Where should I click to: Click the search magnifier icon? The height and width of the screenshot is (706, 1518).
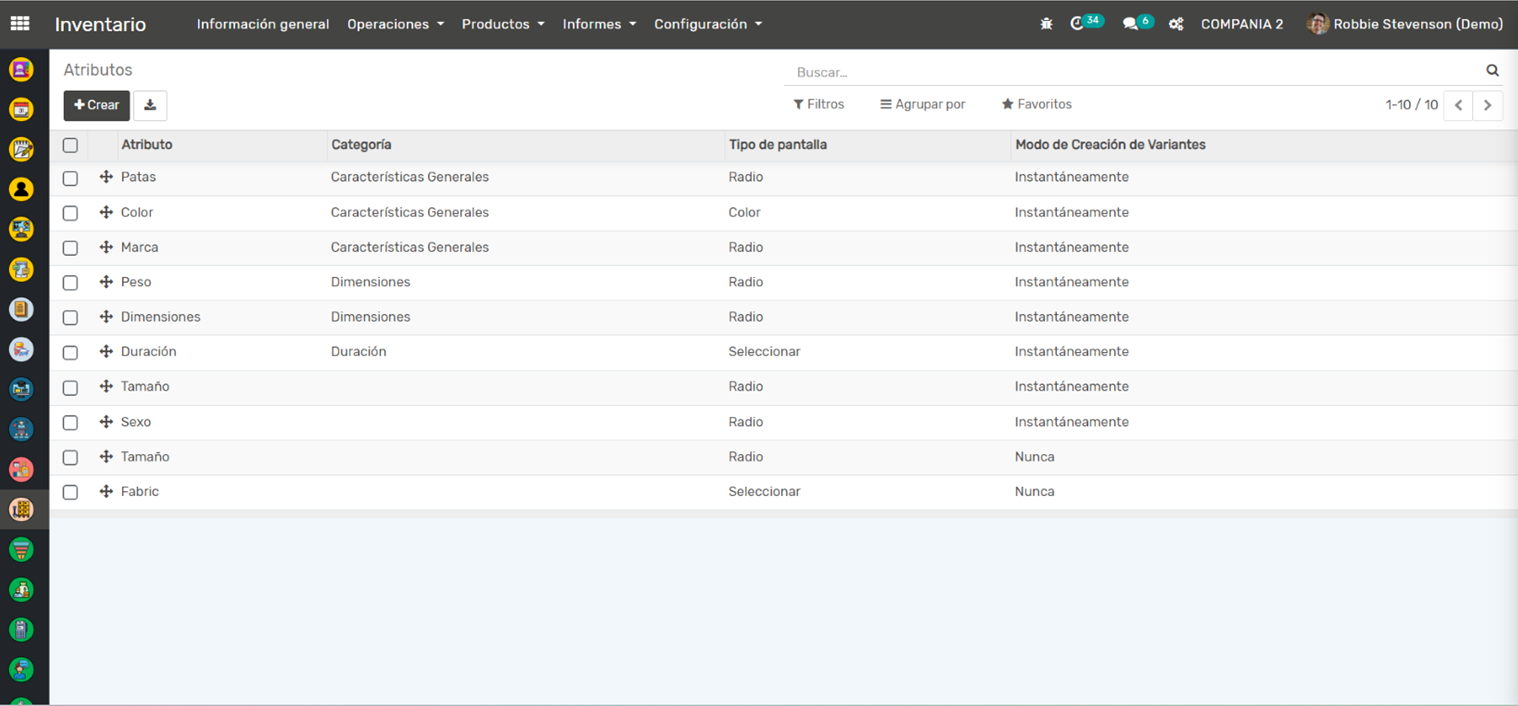point(1492,71)
